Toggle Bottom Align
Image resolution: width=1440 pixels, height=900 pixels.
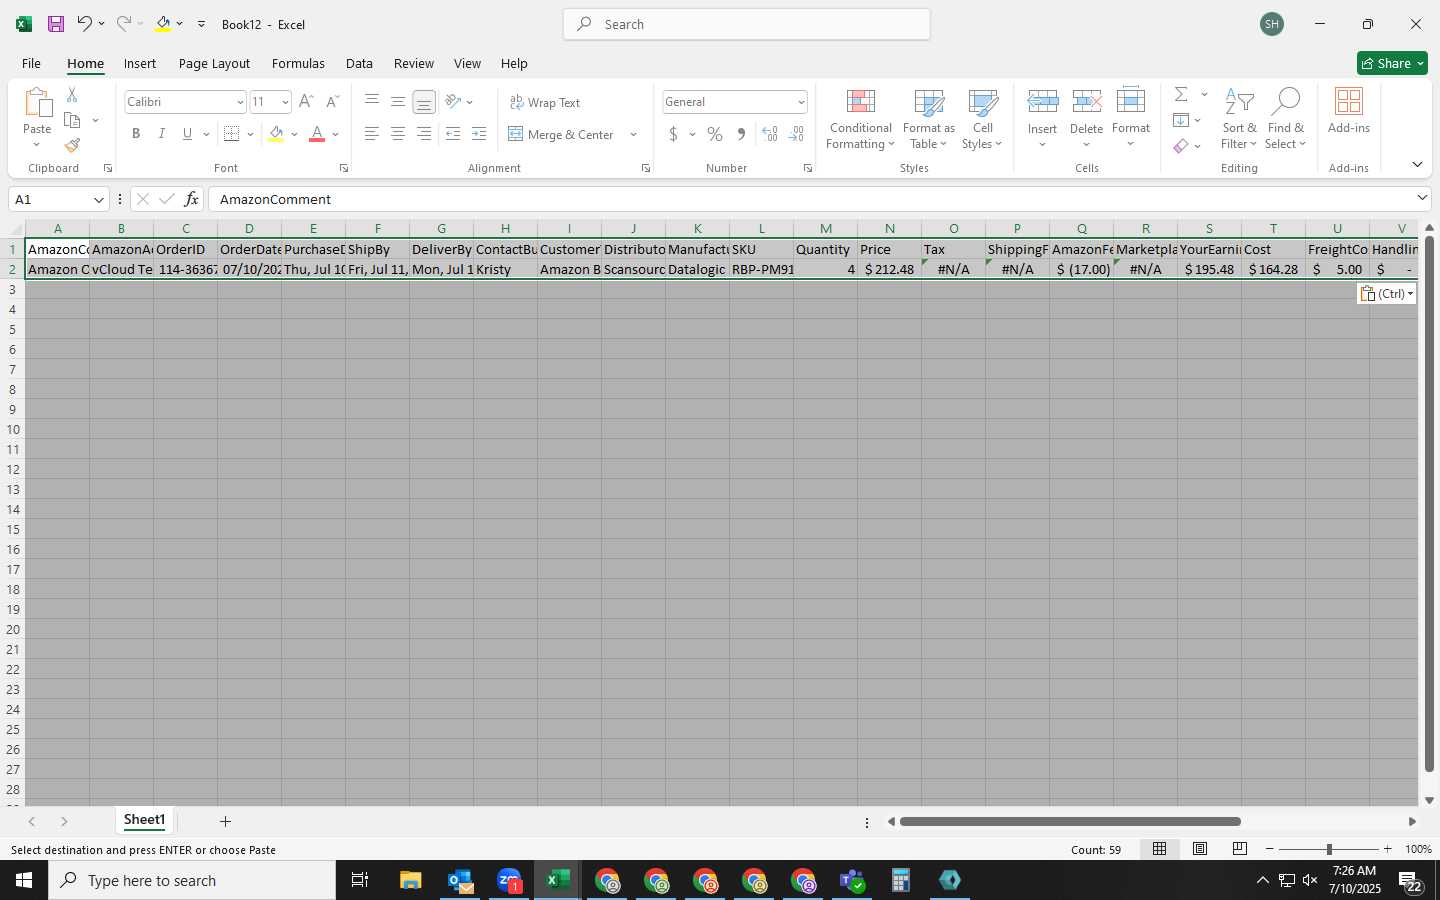(x=424, y=102)
